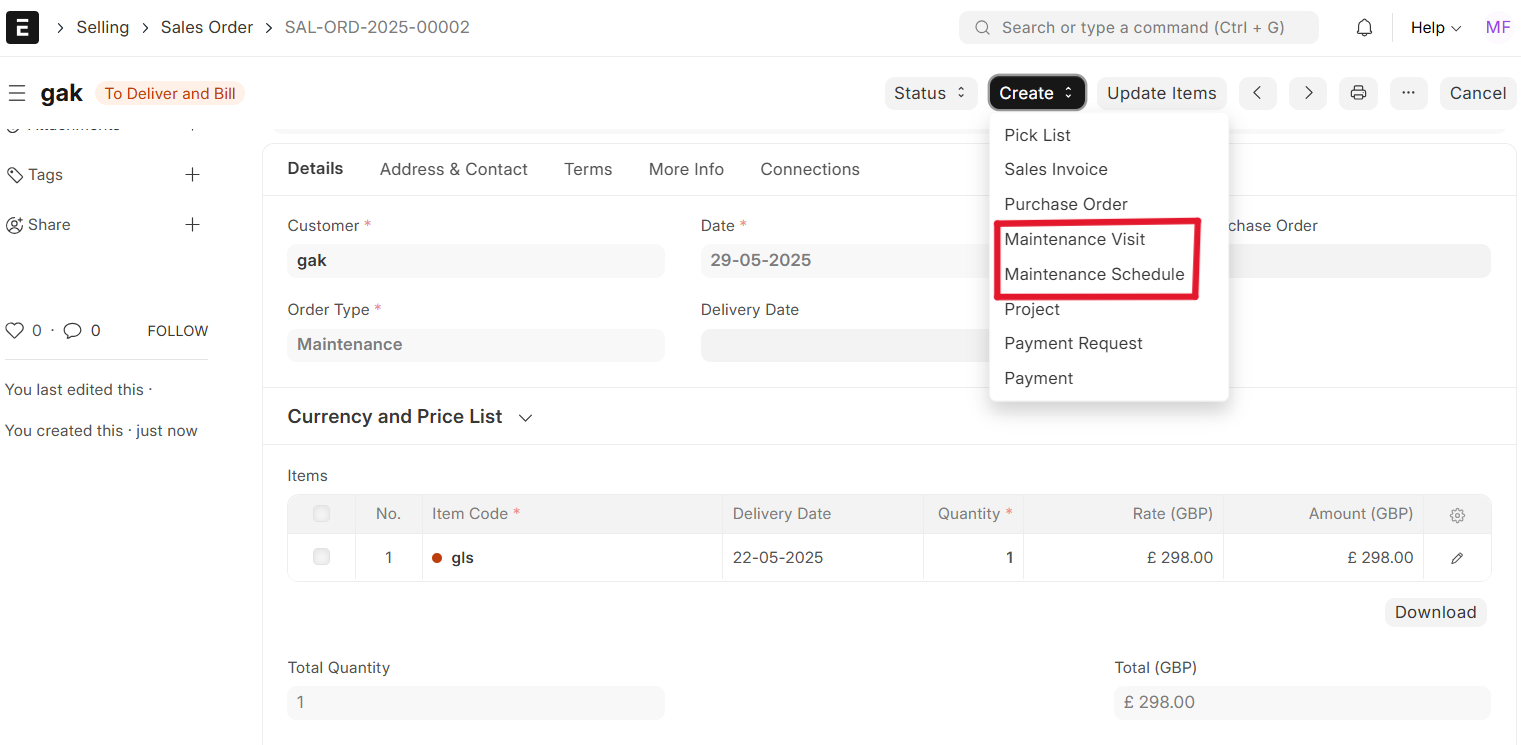The height and width of the screenshot is (745, 1521).
Task: Open the Help dropdown menu
Action: tap(1435, 28)
